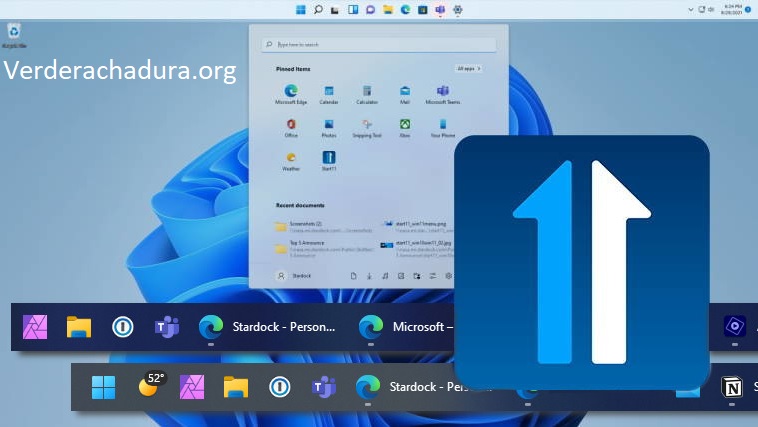
Task: Open Search from the top taskbar
Action: click(318, 10)
